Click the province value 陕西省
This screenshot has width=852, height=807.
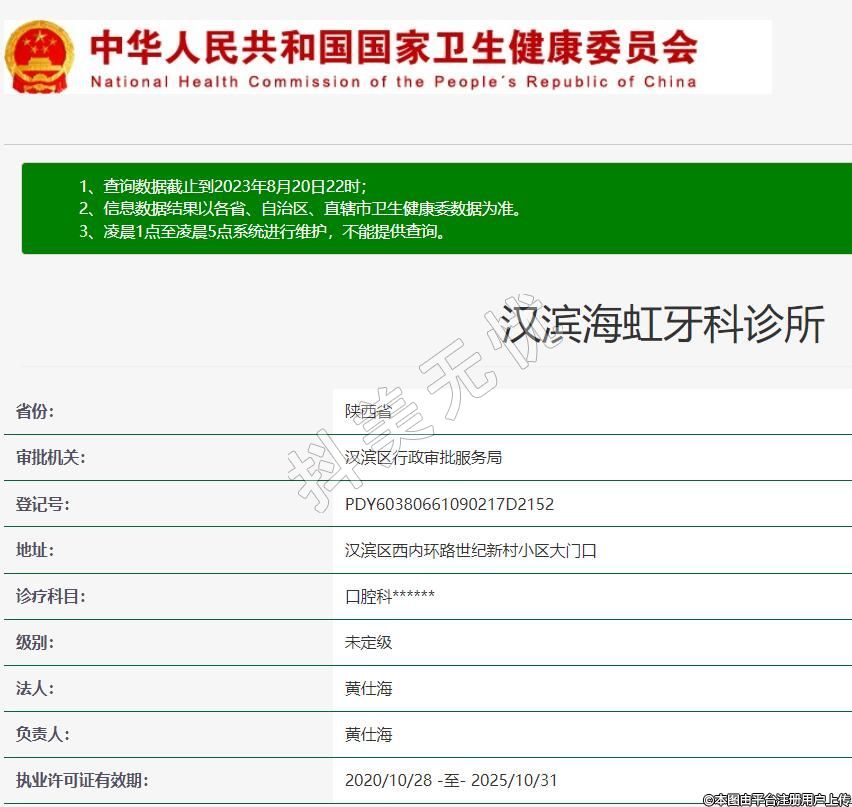click(x=368, y=411)
